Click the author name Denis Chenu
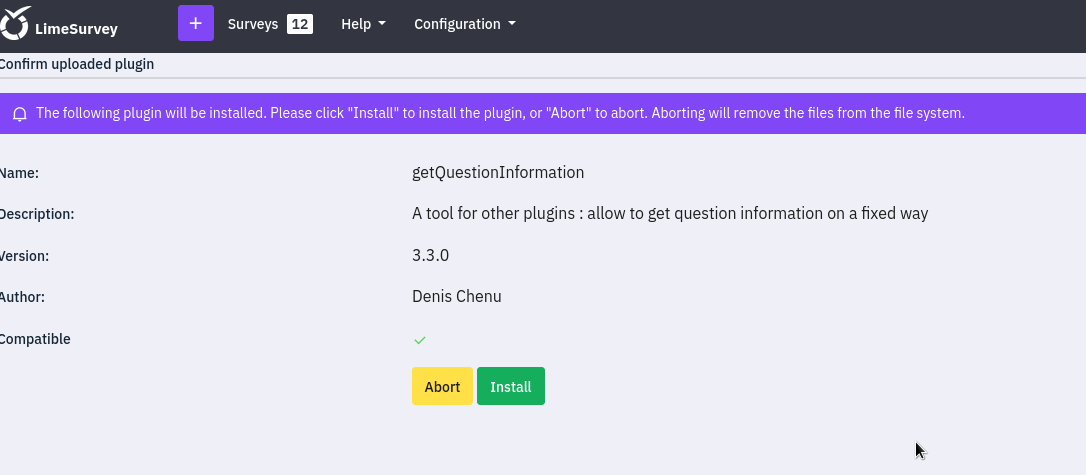Image resolution: width=1086 pixels, height=475 pixels. point(456,296)
